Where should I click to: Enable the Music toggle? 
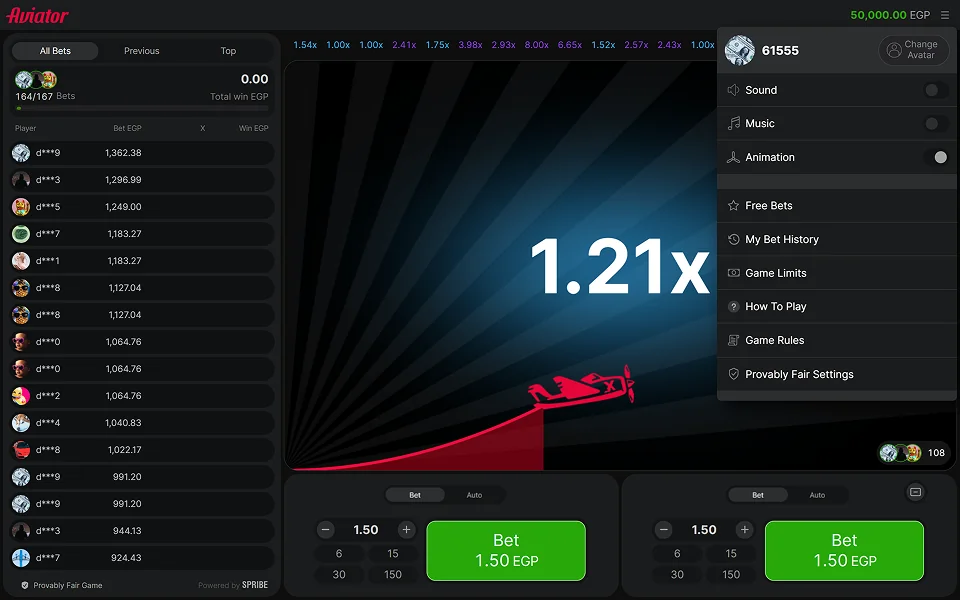point(936,124)
